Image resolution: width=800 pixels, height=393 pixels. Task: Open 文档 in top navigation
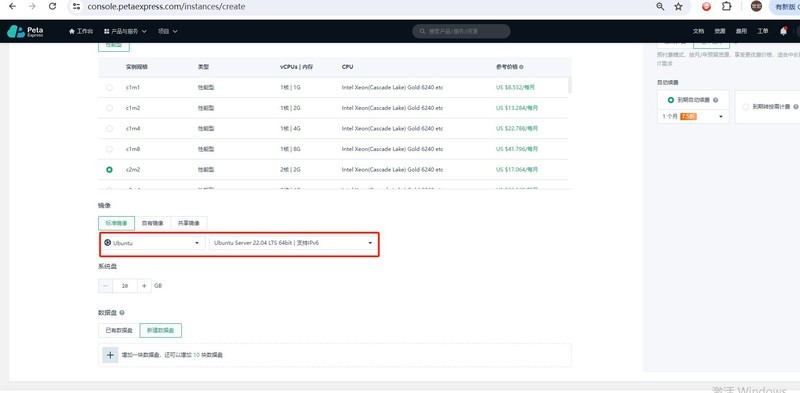point(698,31)
